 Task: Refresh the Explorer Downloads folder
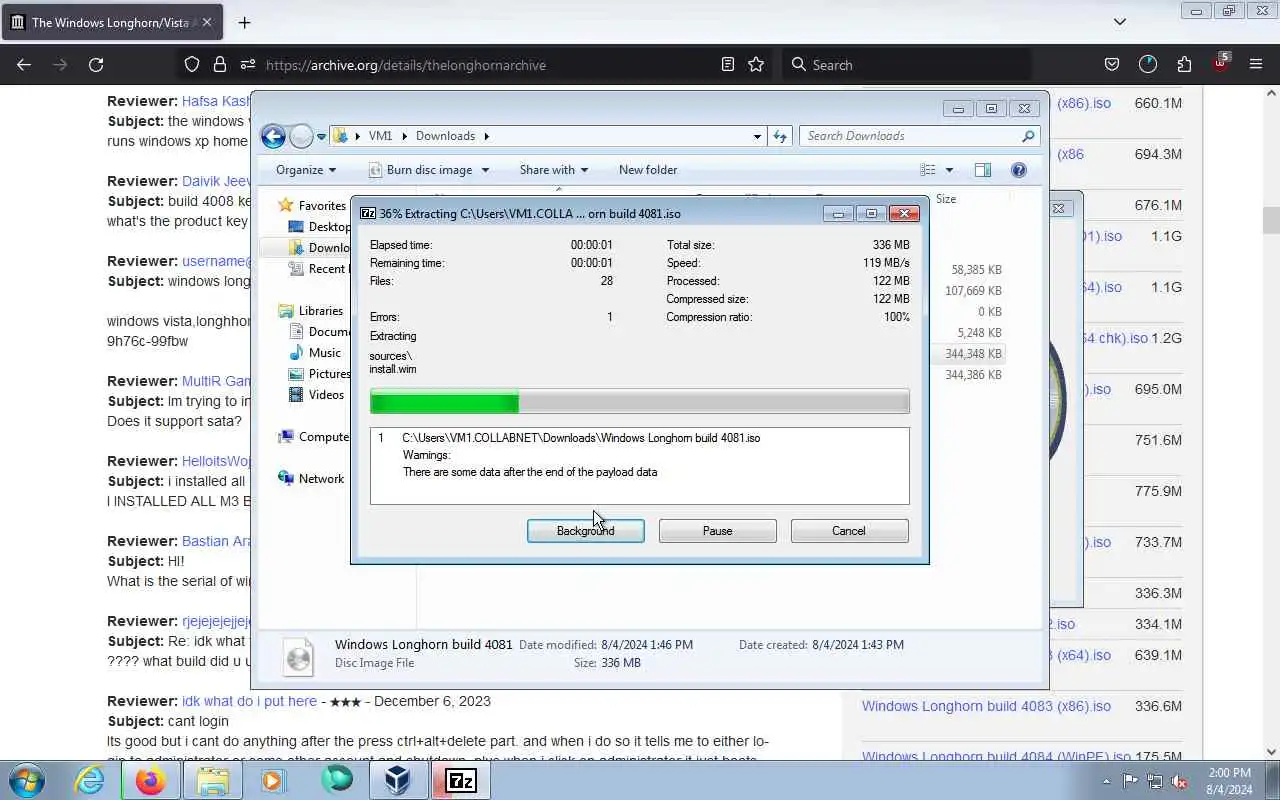780,136
